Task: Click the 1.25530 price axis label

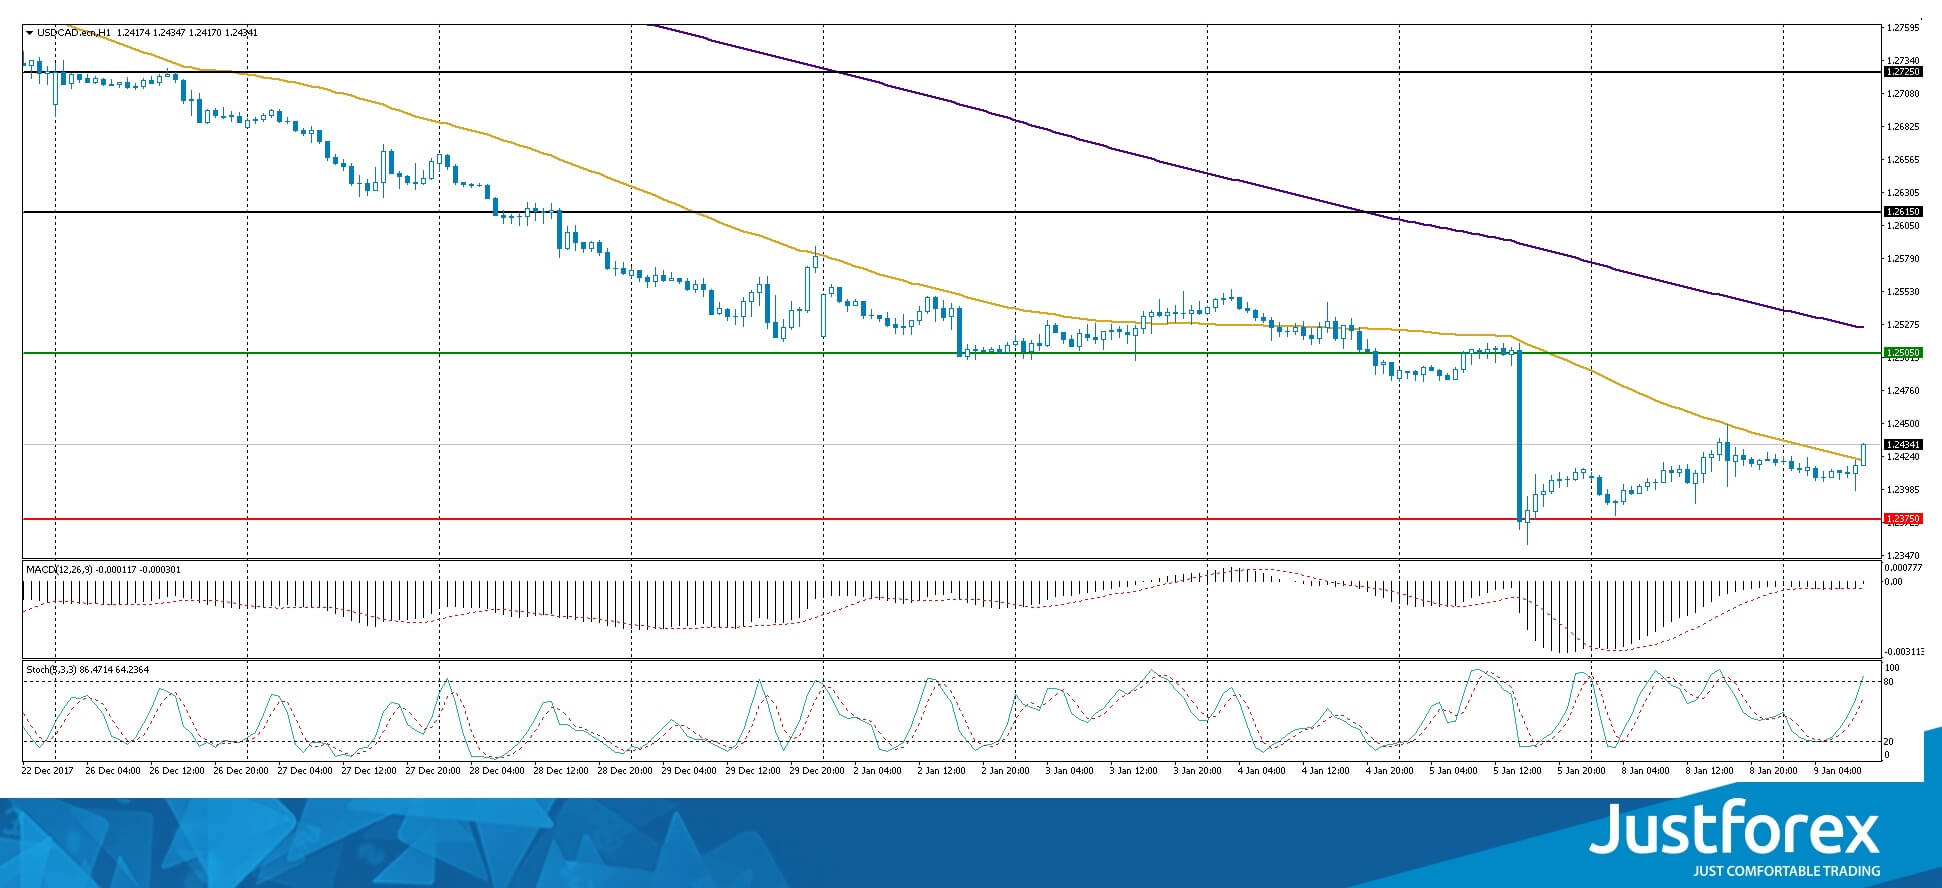Action: pos(1903,292)
